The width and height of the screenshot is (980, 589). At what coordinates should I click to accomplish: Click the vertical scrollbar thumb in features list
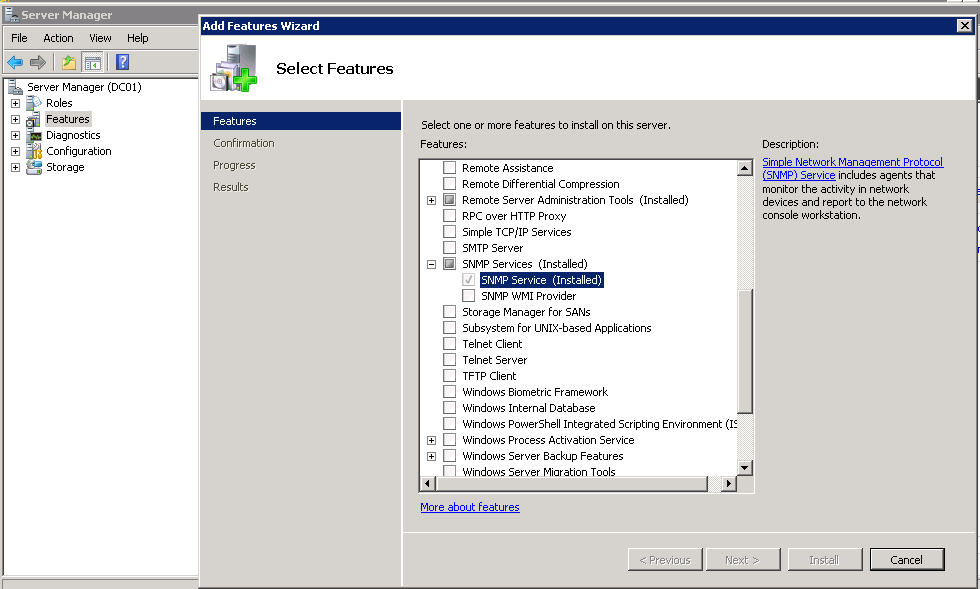coord(744,351)
